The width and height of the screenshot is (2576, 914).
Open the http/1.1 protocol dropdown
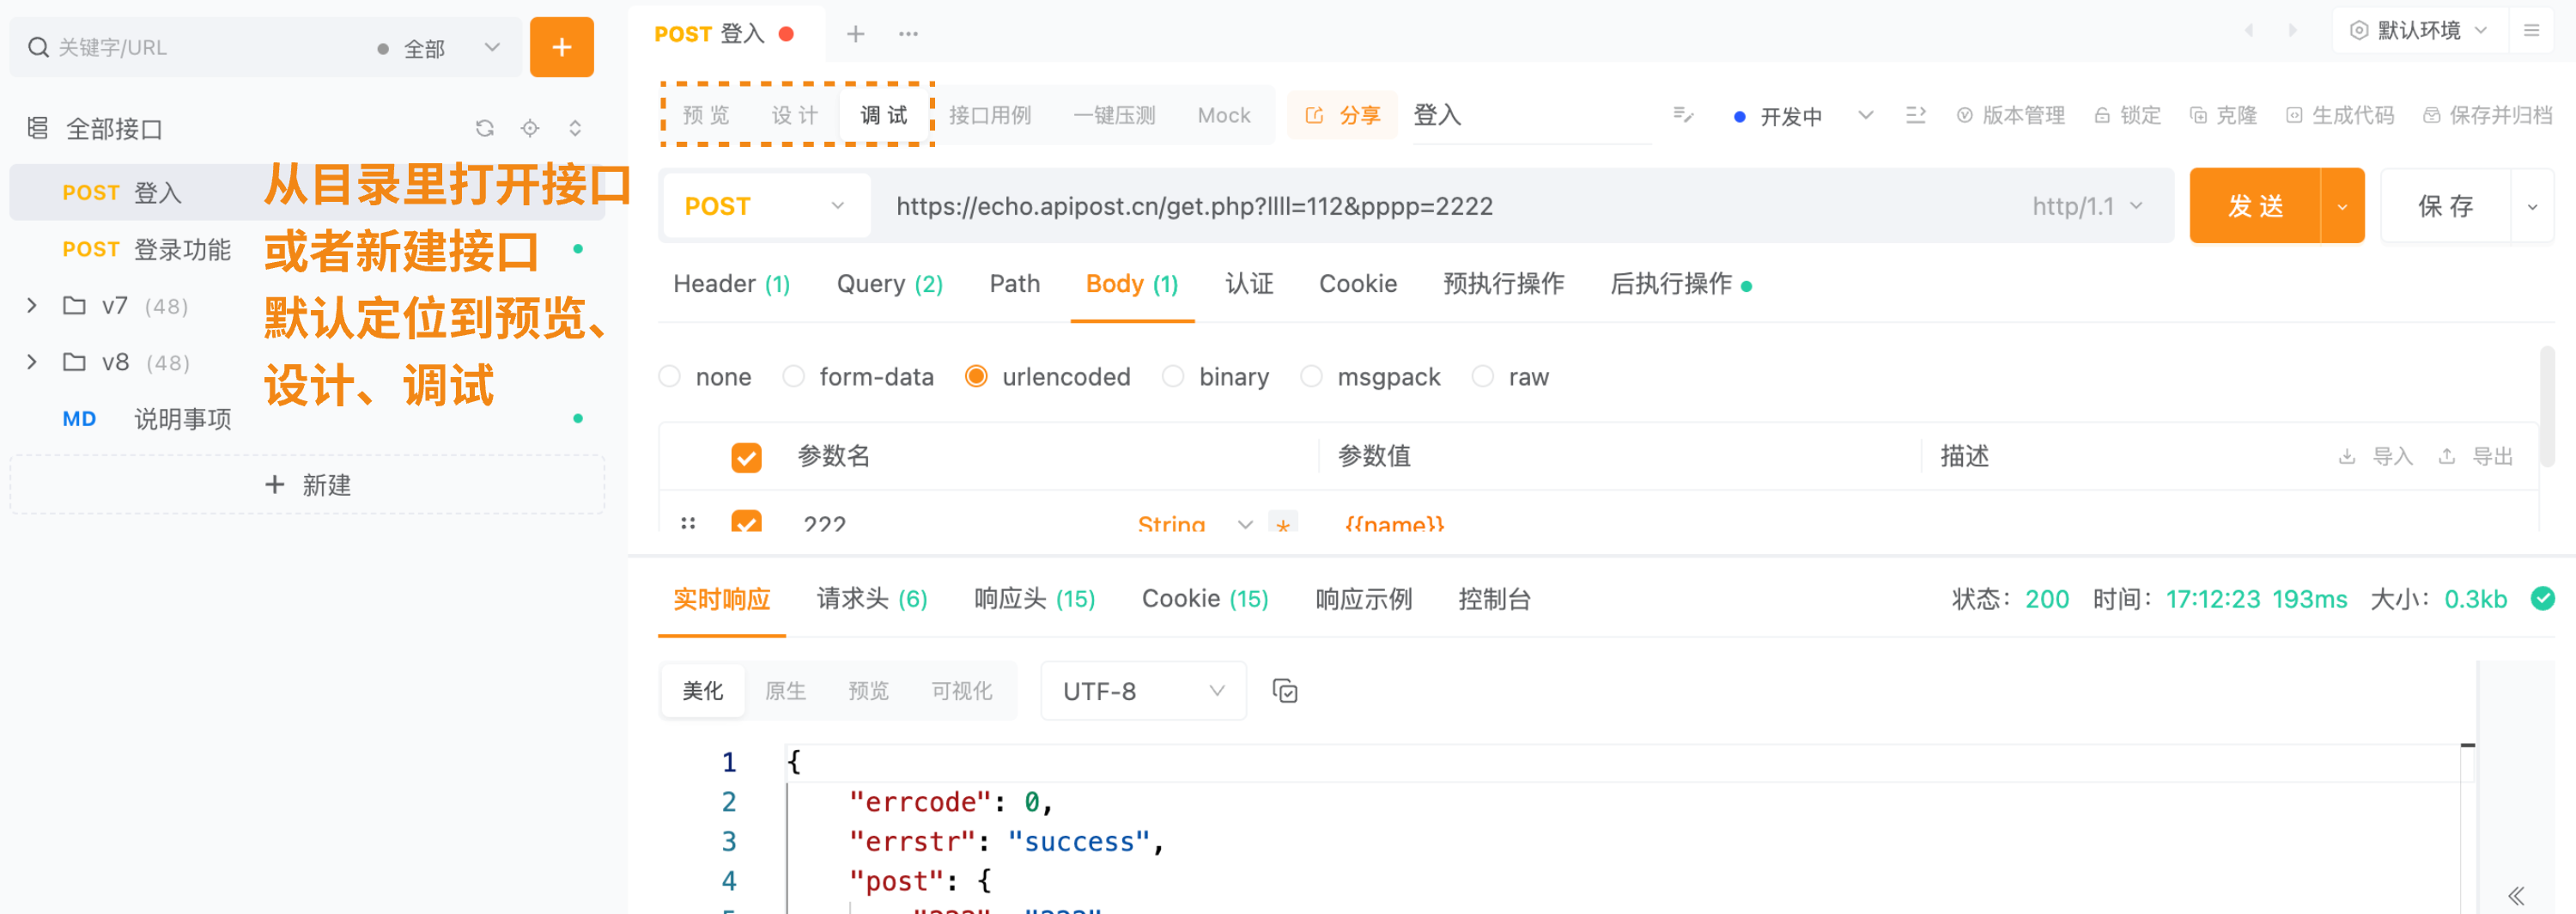tap(2087, 206)
